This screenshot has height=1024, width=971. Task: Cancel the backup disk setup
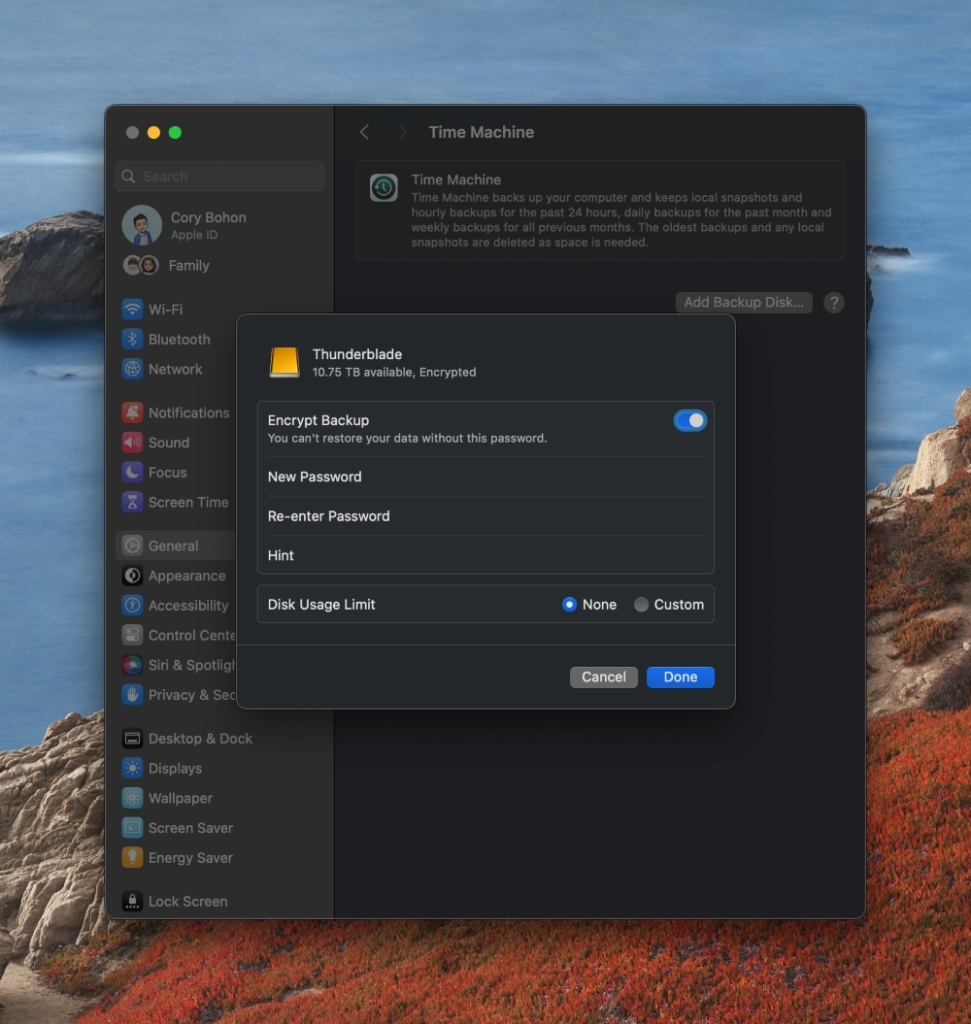coord(603,677)
